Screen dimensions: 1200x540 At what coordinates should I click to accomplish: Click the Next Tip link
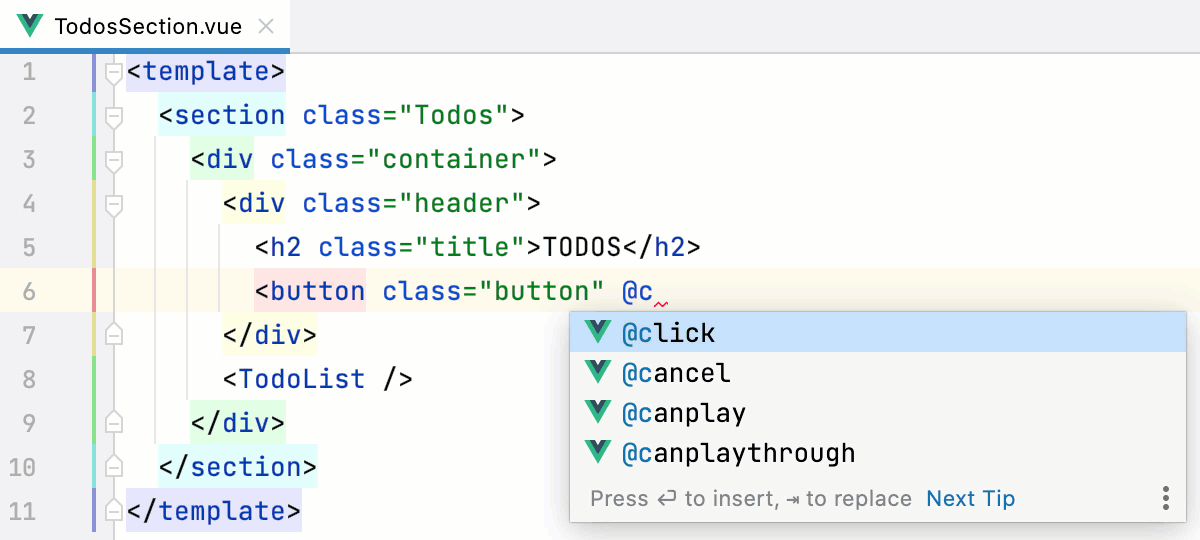coord(970,498)
